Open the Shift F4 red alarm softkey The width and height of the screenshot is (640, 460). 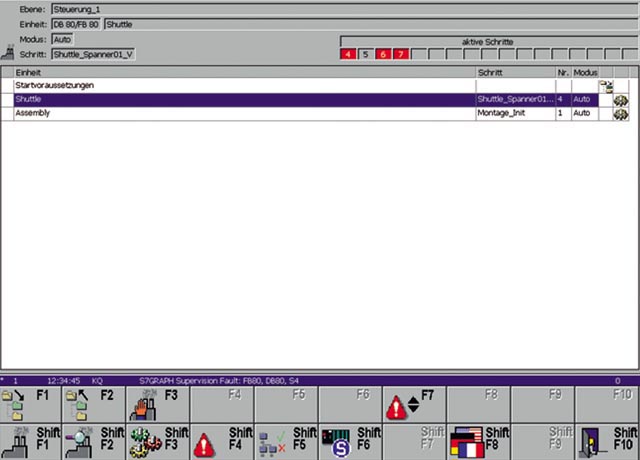(x=222, y=441)
